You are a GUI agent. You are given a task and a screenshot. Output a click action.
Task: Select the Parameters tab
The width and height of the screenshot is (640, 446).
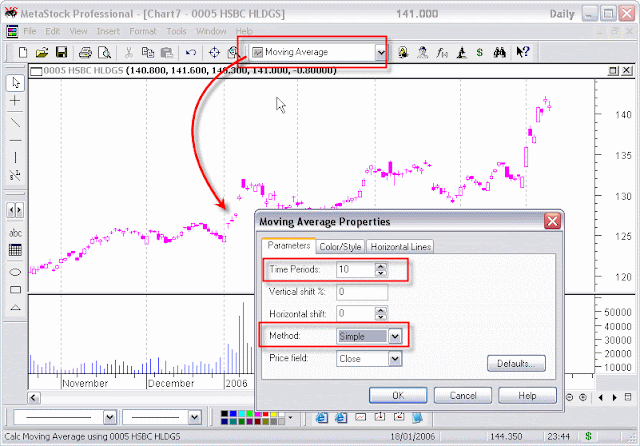tap(289, 245)
